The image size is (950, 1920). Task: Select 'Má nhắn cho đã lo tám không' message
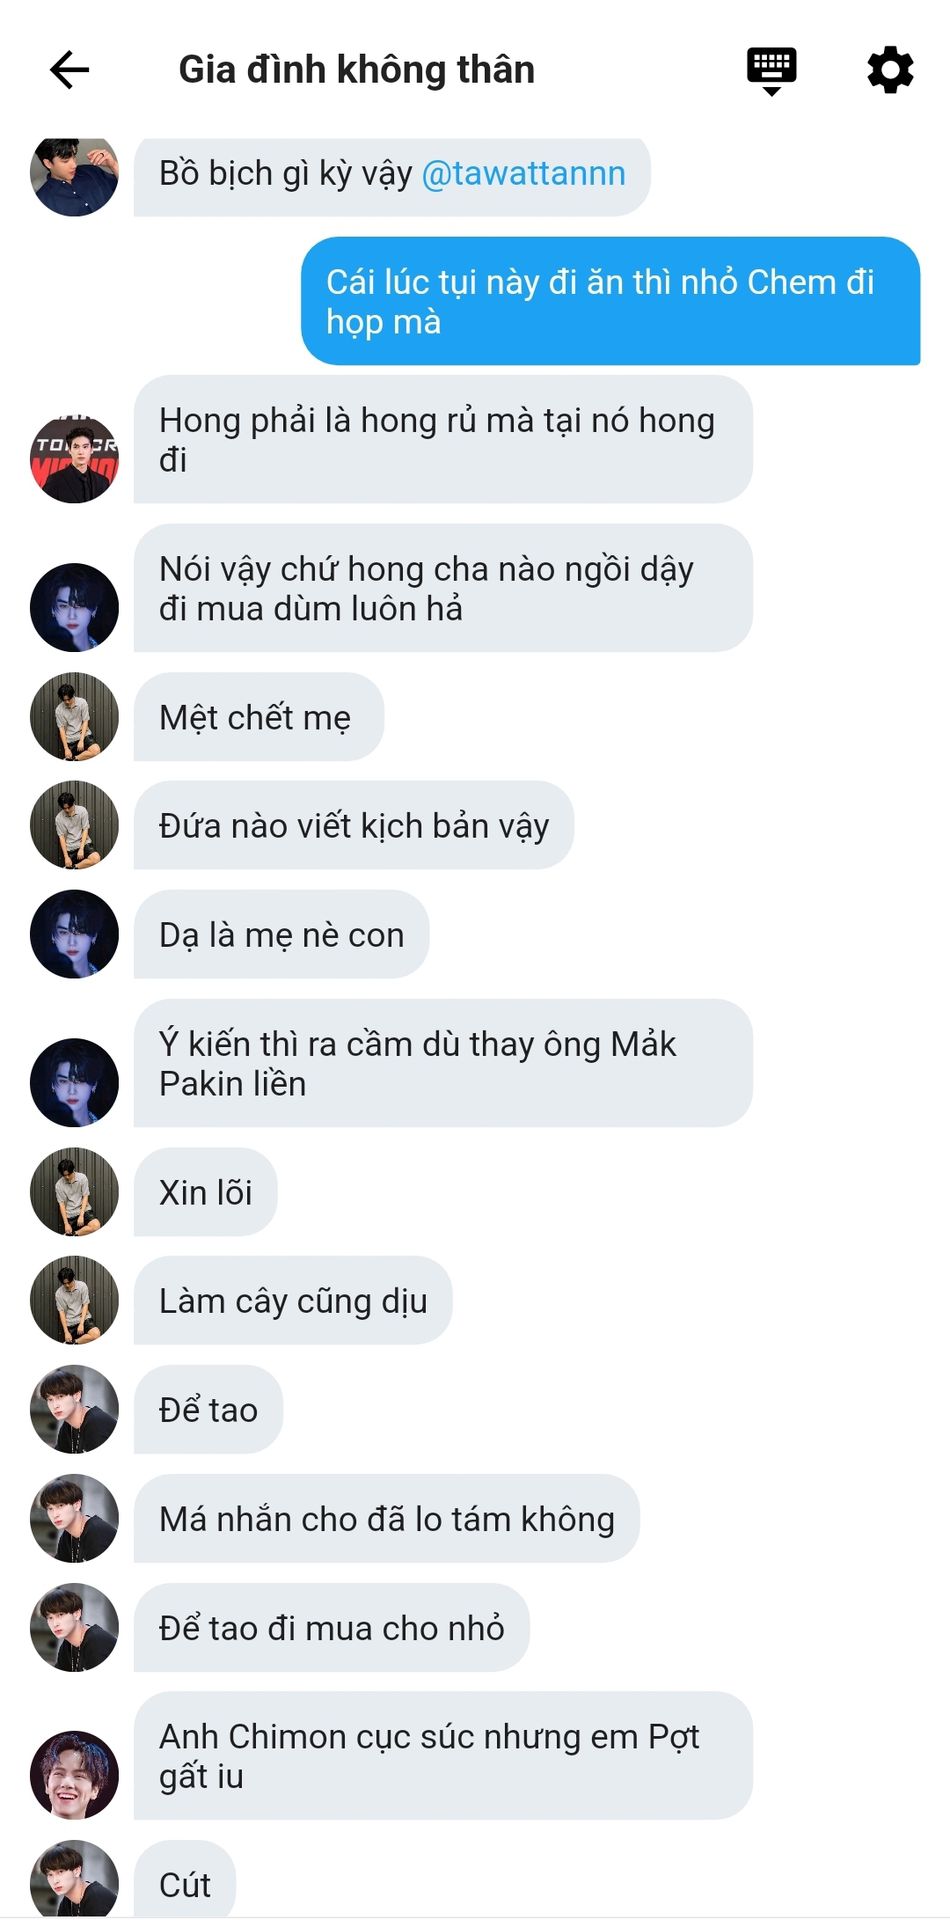point(387,1518)
